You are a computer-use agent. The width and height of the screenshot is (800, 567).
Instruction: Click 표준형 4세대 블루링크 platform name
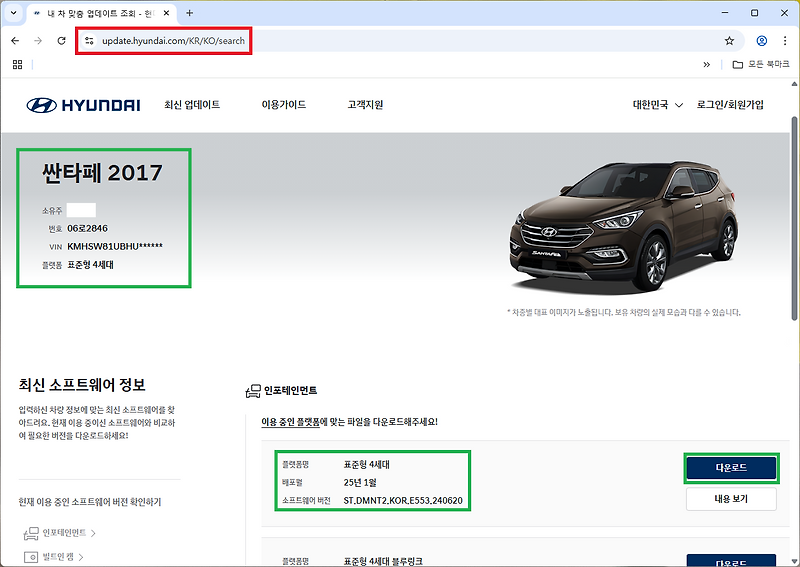click(383, 561)
